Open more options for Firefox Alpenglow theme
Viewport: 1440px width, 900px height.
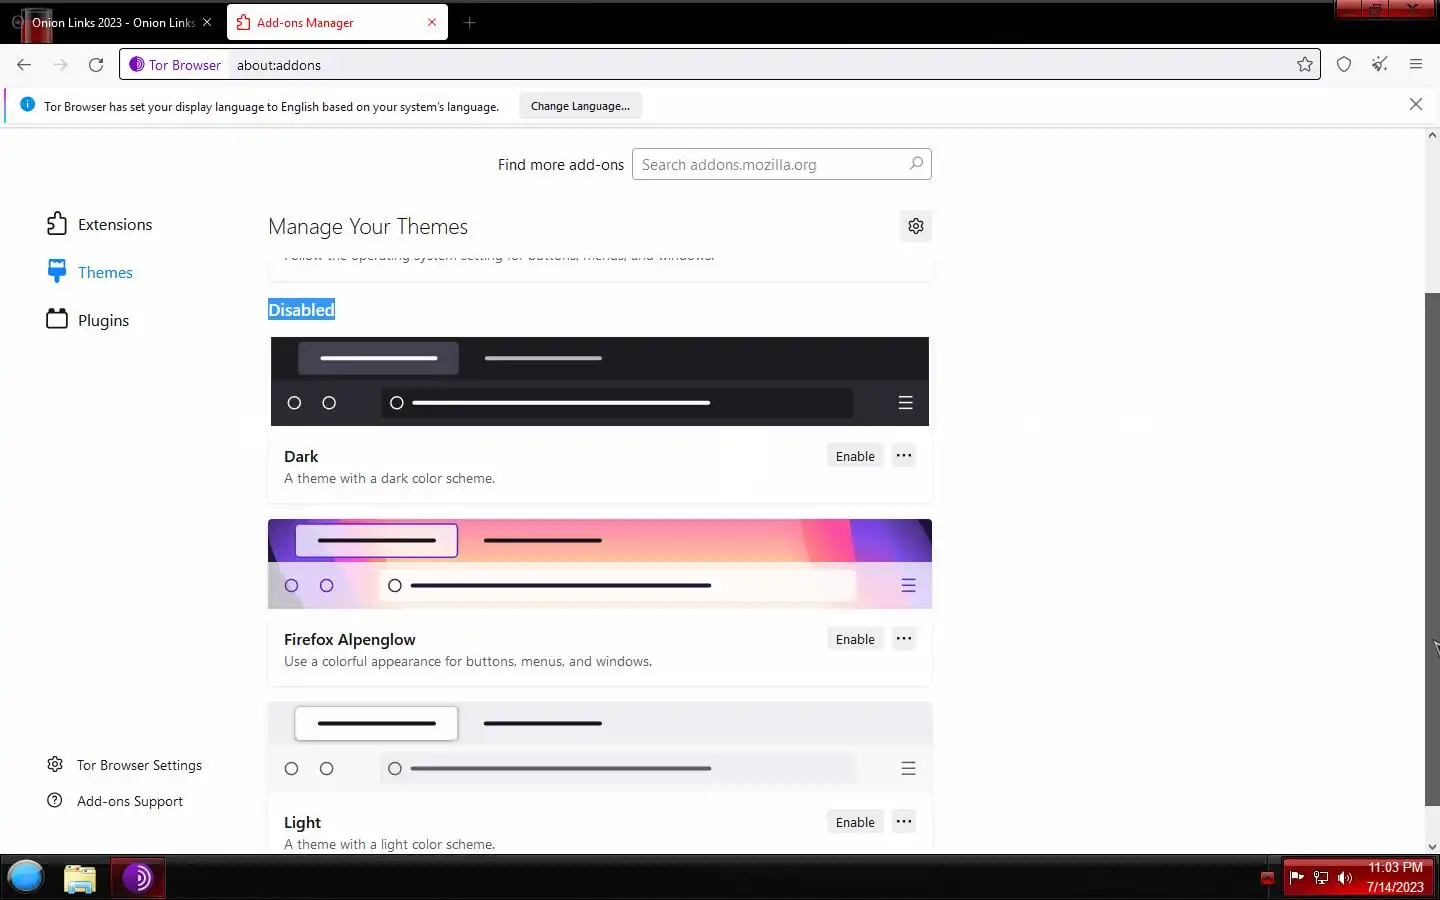tap(904, 639)
